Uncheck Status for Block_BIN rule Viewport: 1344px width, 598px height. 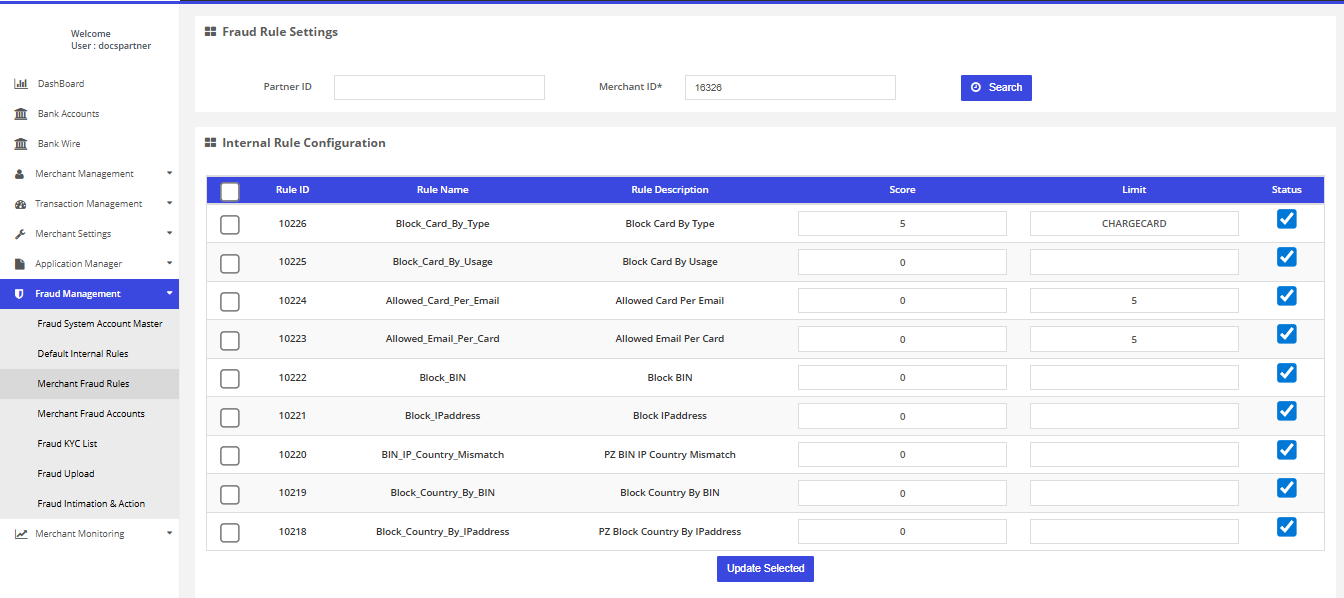pyautogui.click(x=1286, y=373)
